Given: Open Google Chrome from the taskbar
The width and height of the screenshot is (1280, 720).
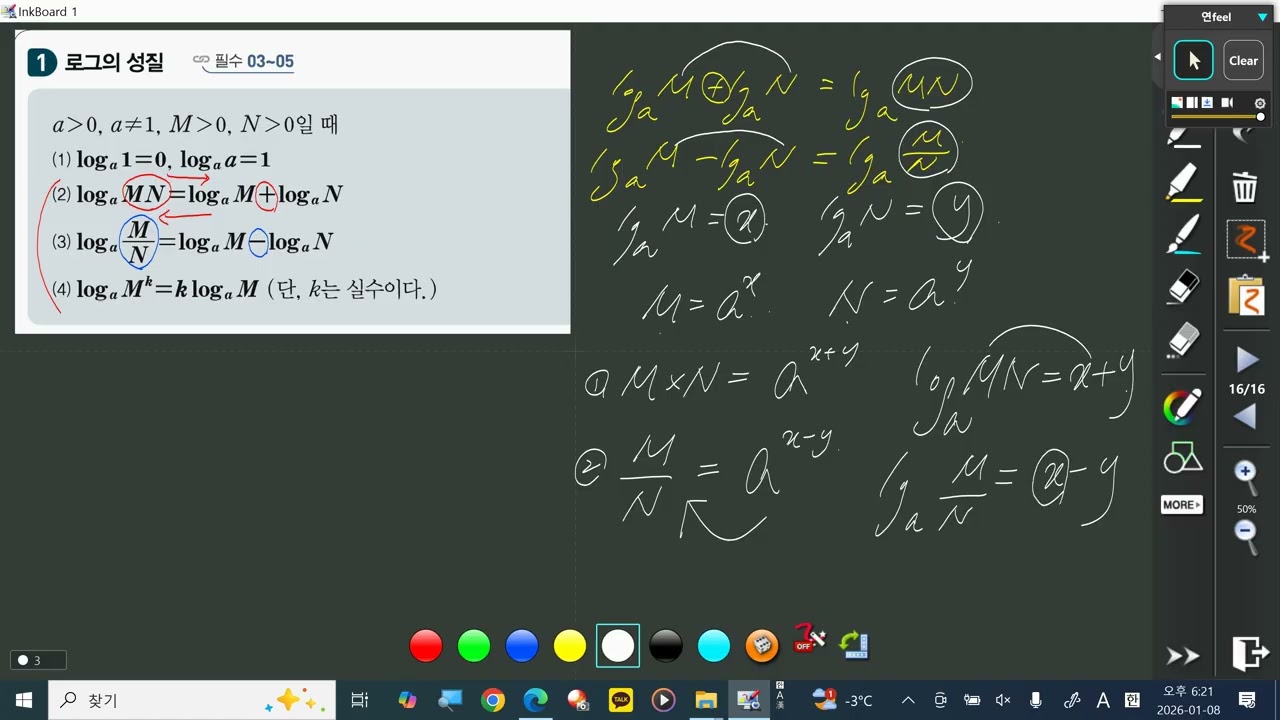Looking at the screenshot, I should click(x=492, y=700).
